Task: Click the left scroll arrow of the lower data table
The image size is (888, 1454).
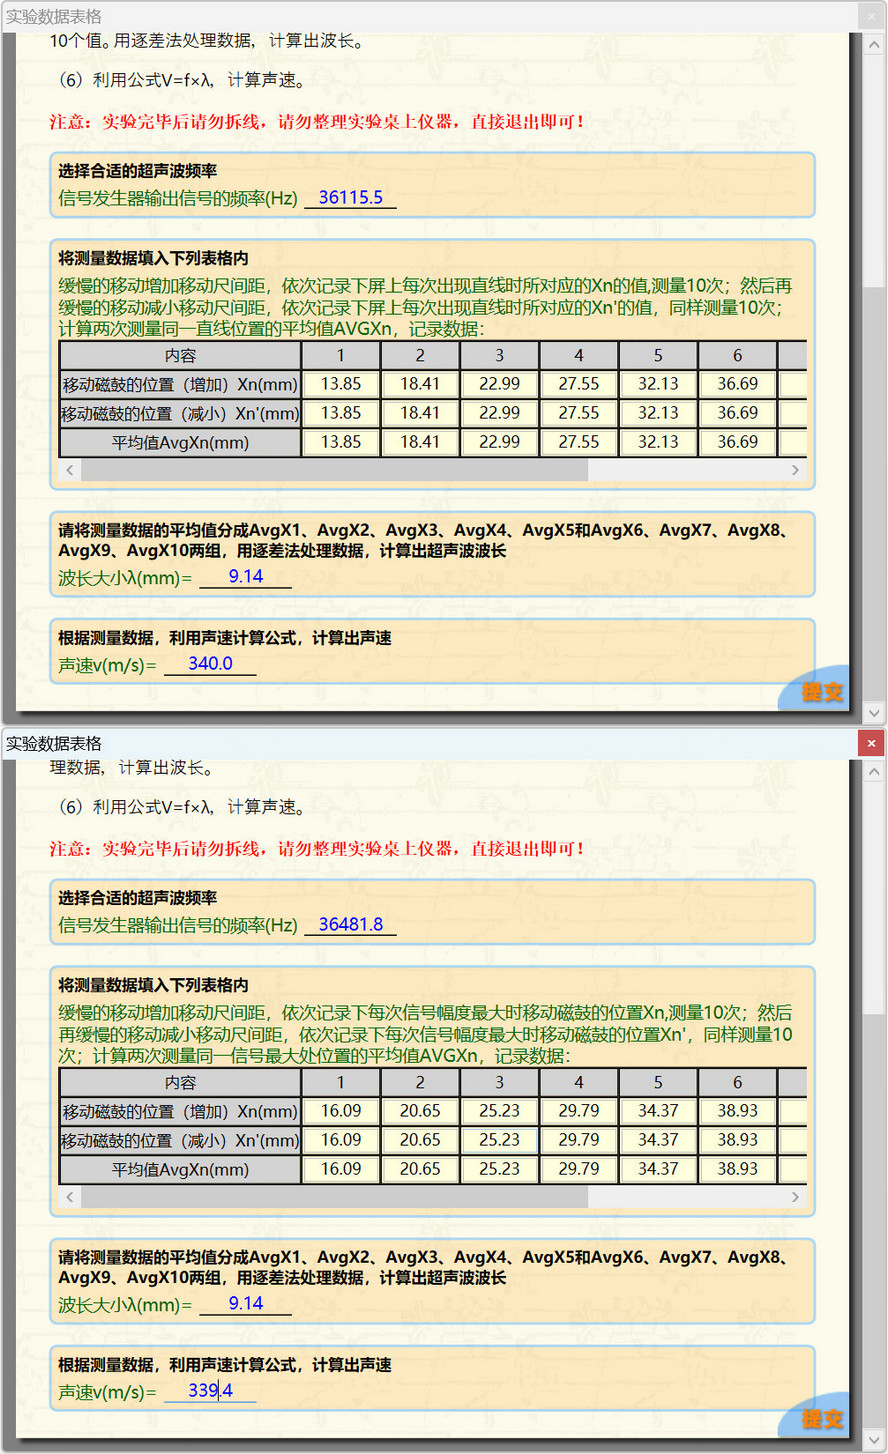Action: [68, 1197]
